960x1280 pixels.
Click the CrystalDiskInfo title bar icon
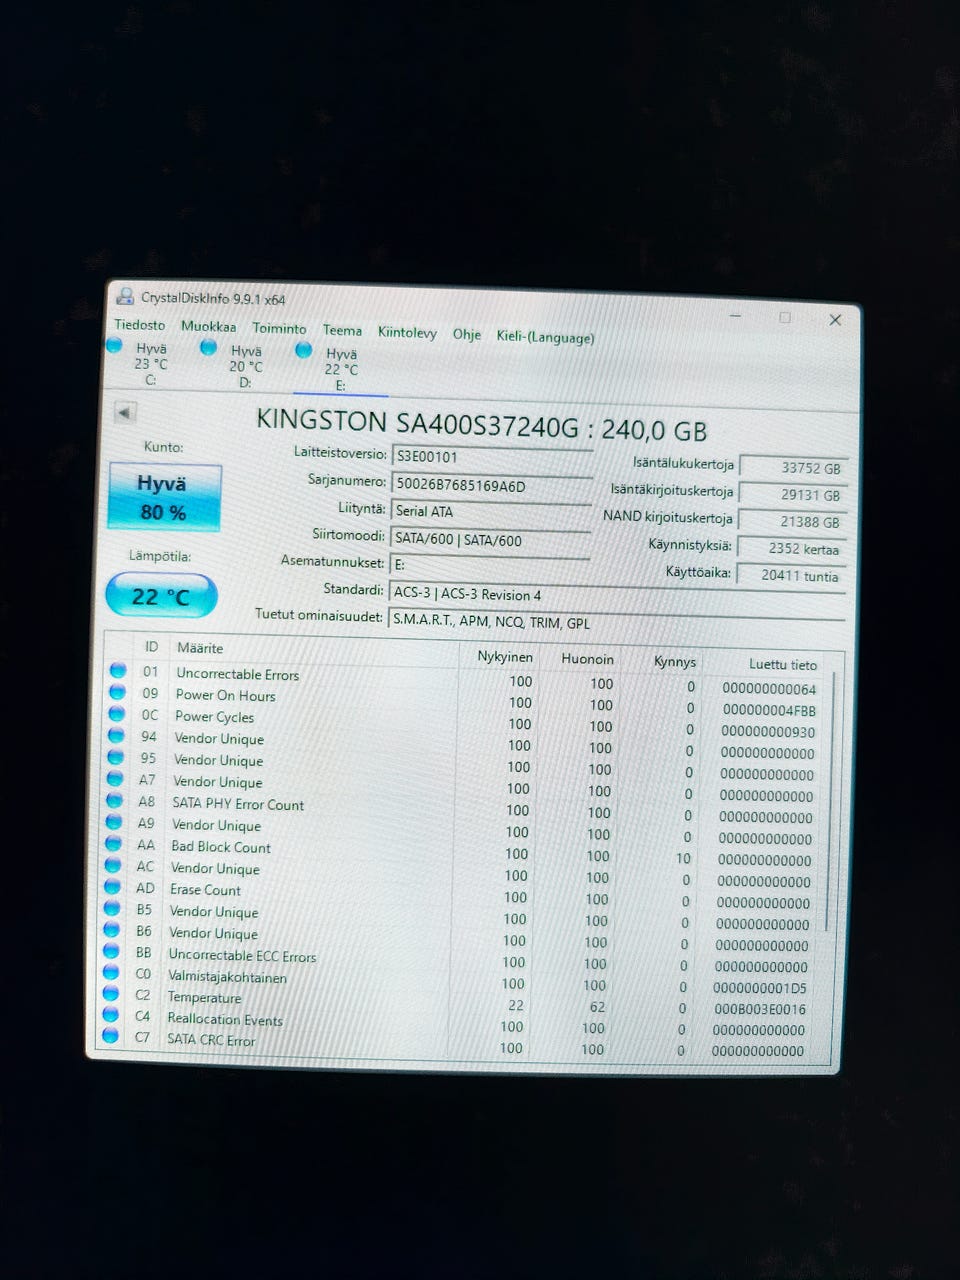pyautogui.click(x=125, y=296)
